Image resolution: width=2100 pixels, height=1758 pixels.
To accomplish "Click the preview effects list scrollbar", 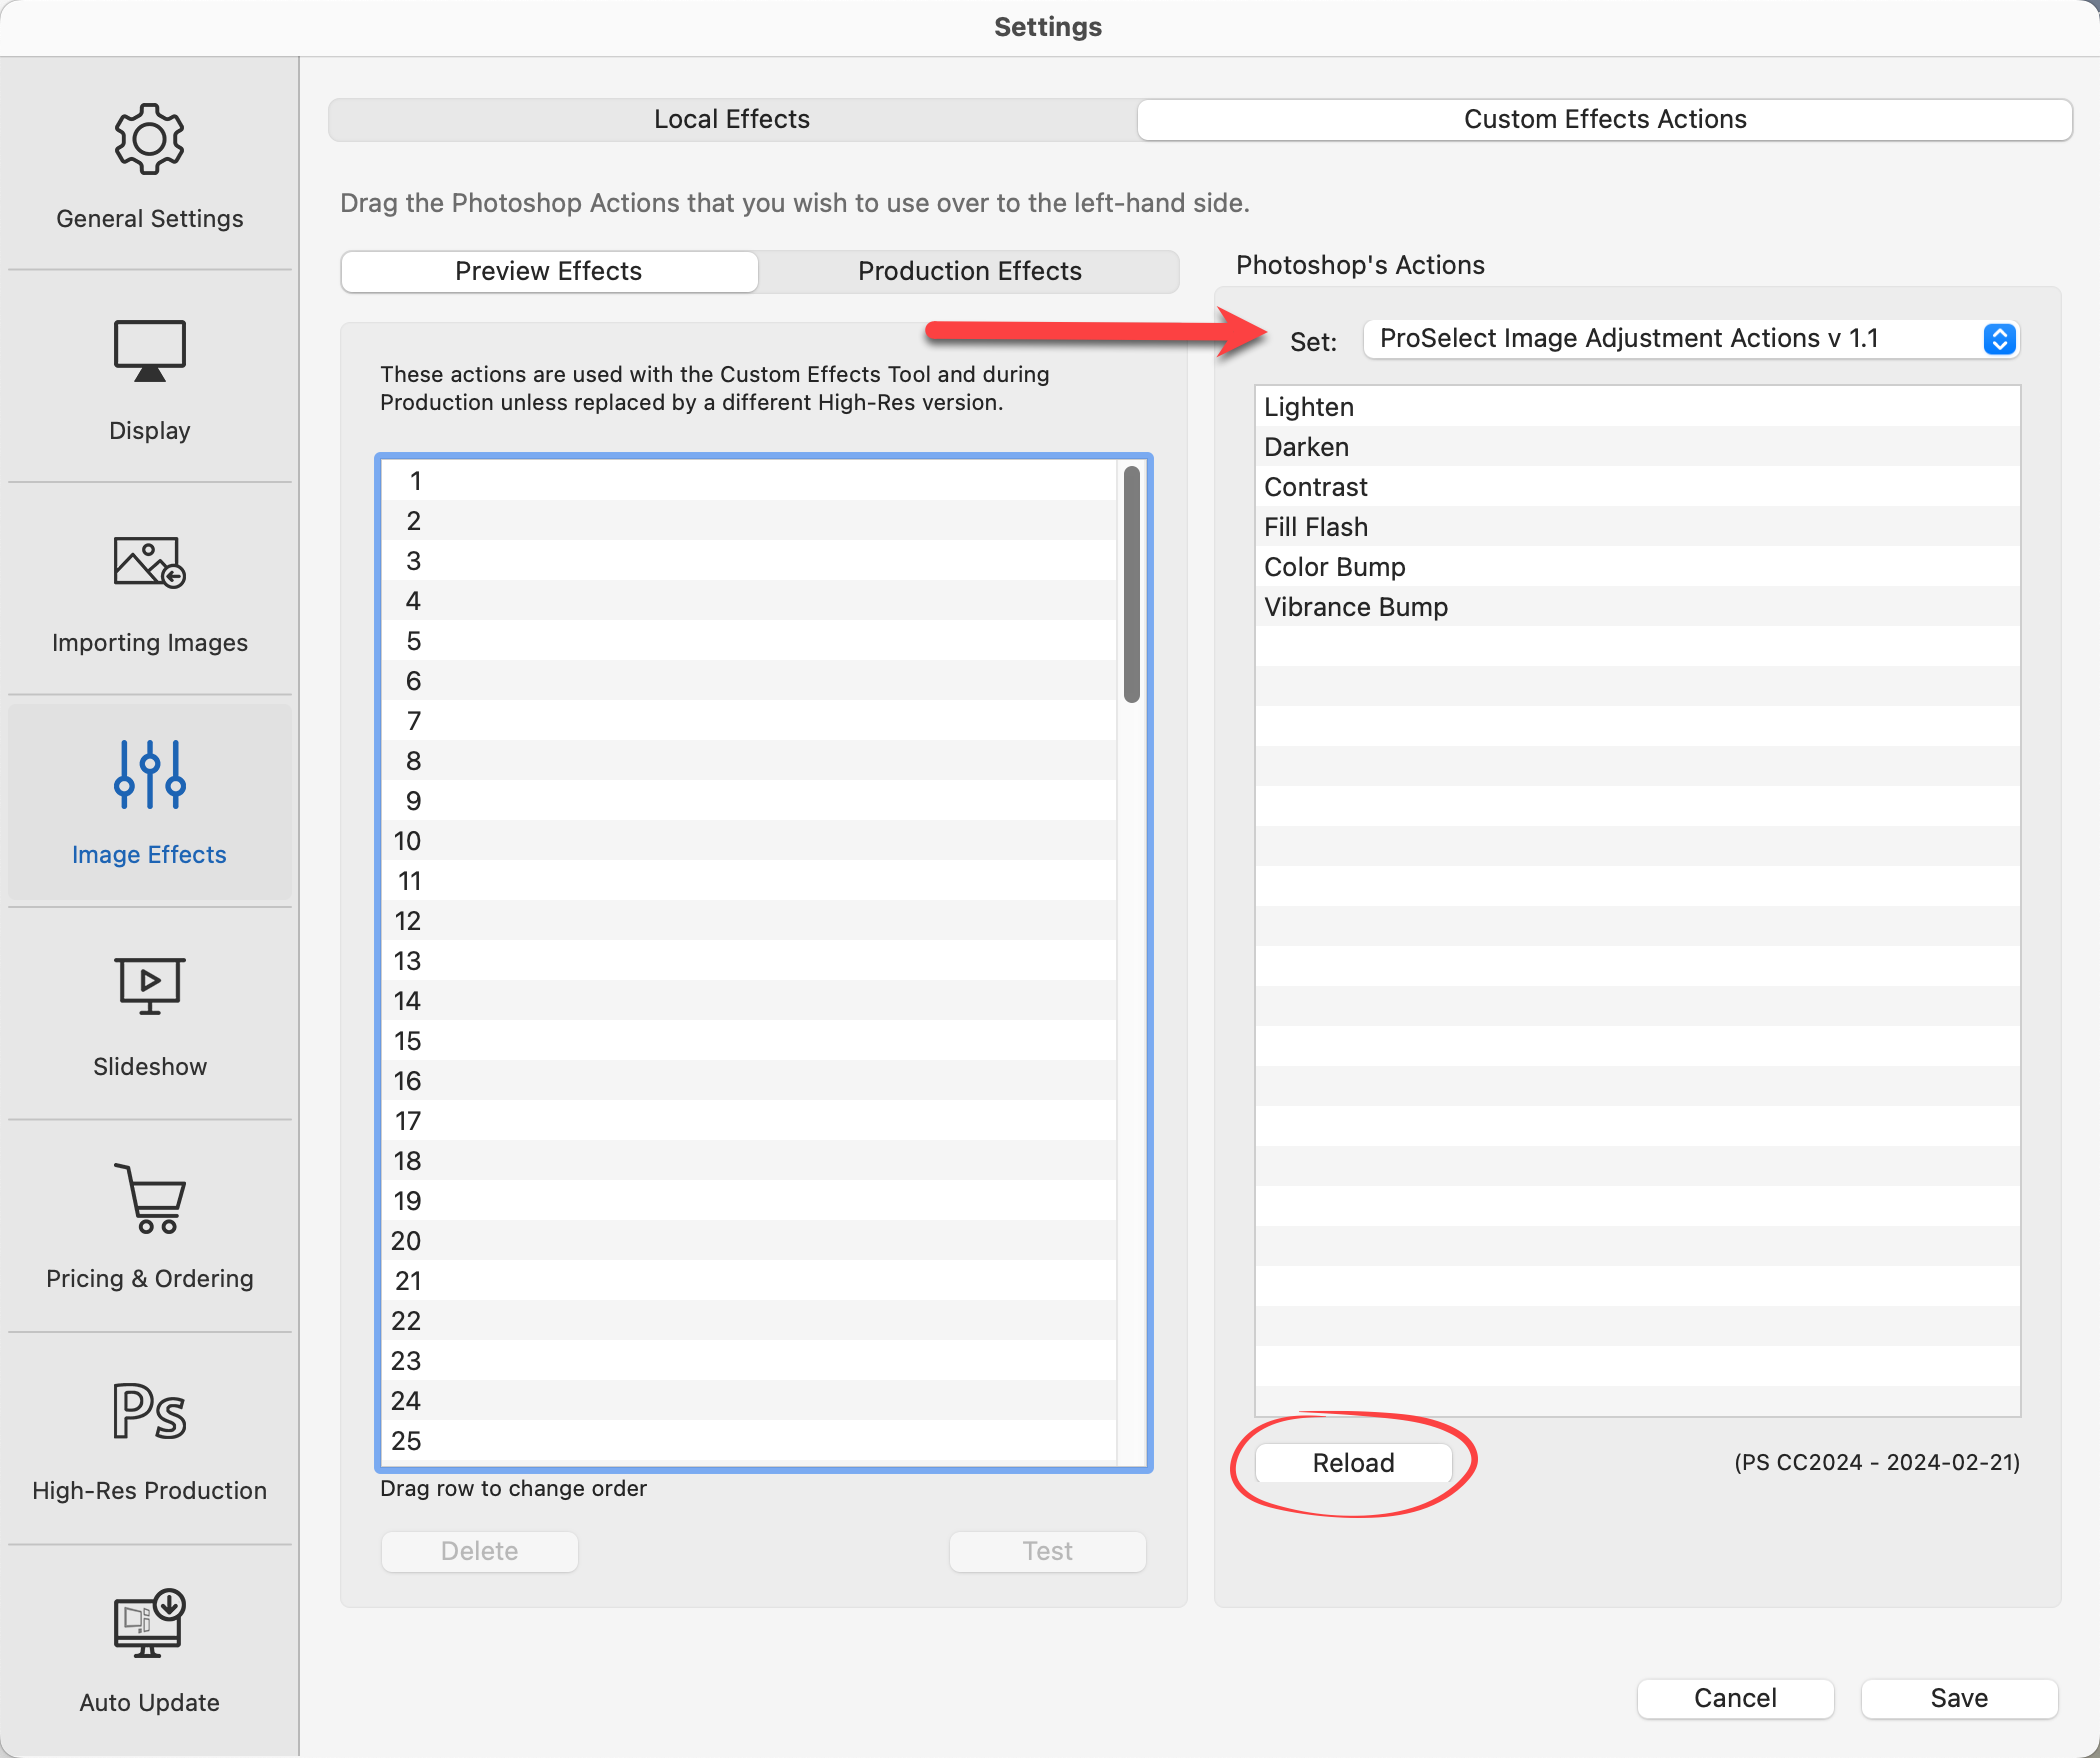I will [1131, 585].
